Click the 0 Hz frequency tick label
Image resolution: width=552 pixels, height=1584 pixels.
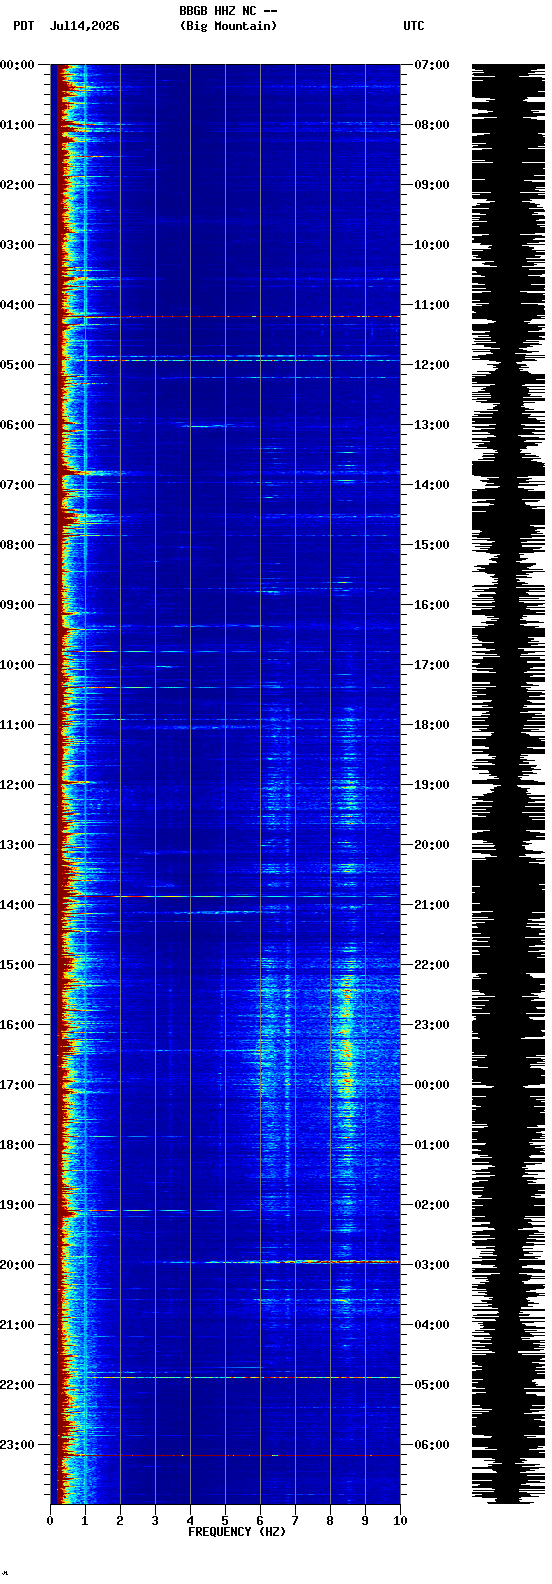pos(50,1521)
